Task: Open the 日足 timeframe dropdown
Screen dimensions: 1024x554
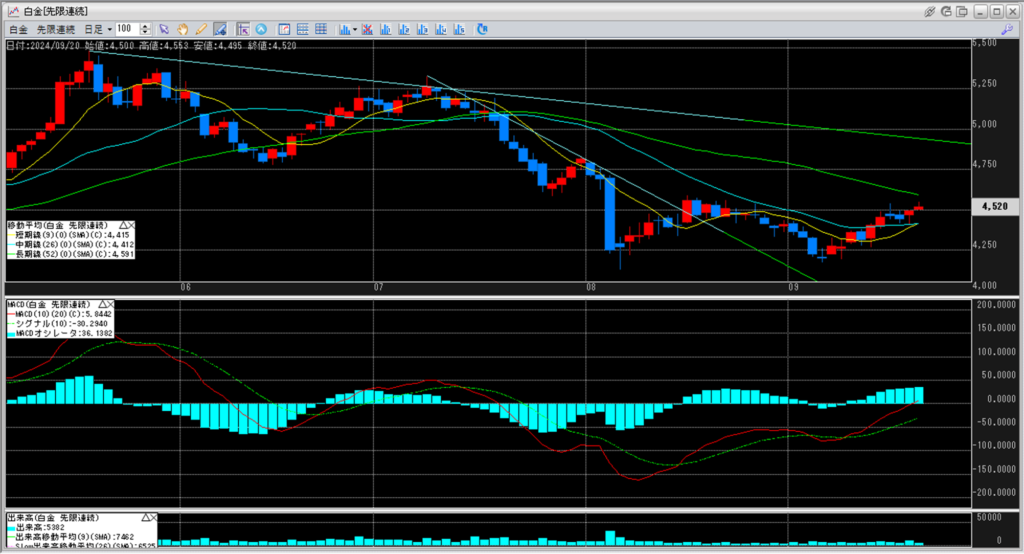Action: click(97, 29)
